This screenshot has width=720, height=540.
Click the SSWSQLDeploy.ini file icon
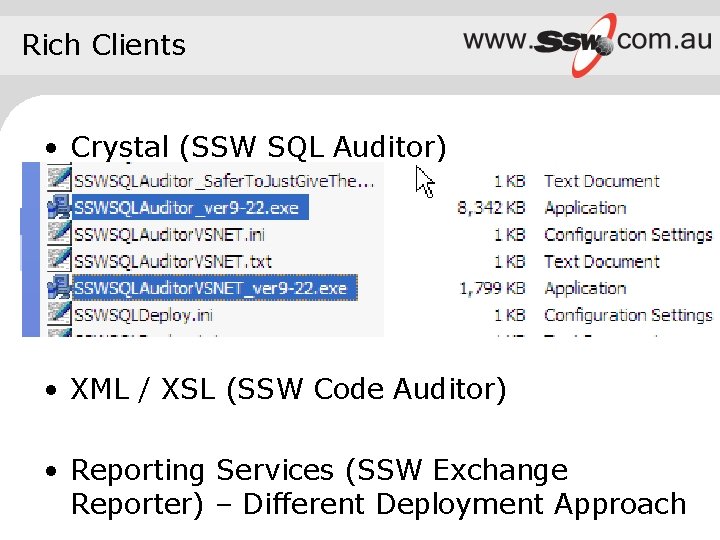tap(59, 314)
